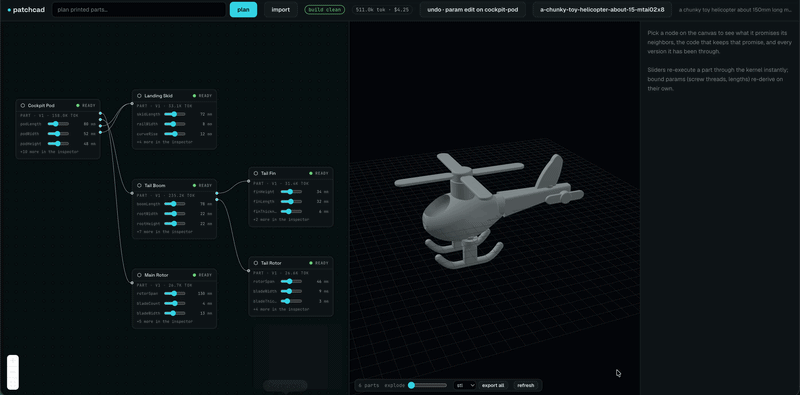The image size is (800, 395).
Task: Click the green READY dot on Main Rotor
Action: pos(194,275)
